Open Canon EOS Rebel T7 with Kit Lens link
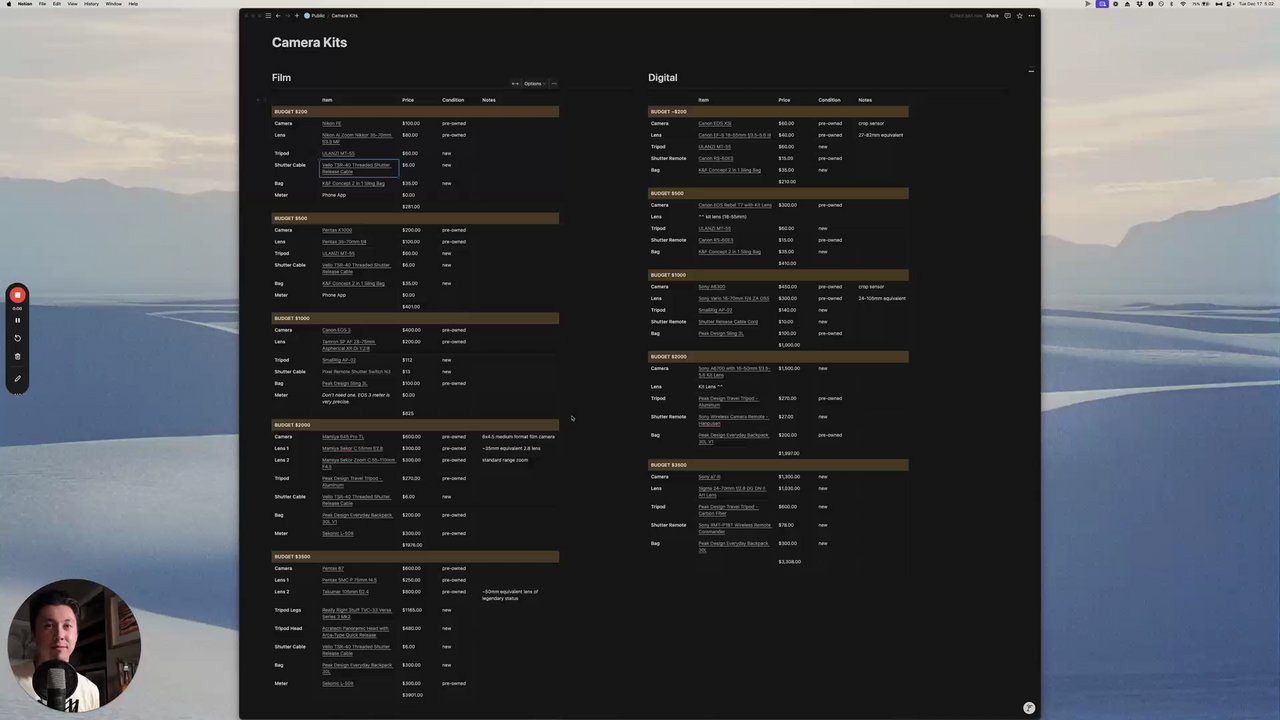1280x720 pixels. point(735,206)
